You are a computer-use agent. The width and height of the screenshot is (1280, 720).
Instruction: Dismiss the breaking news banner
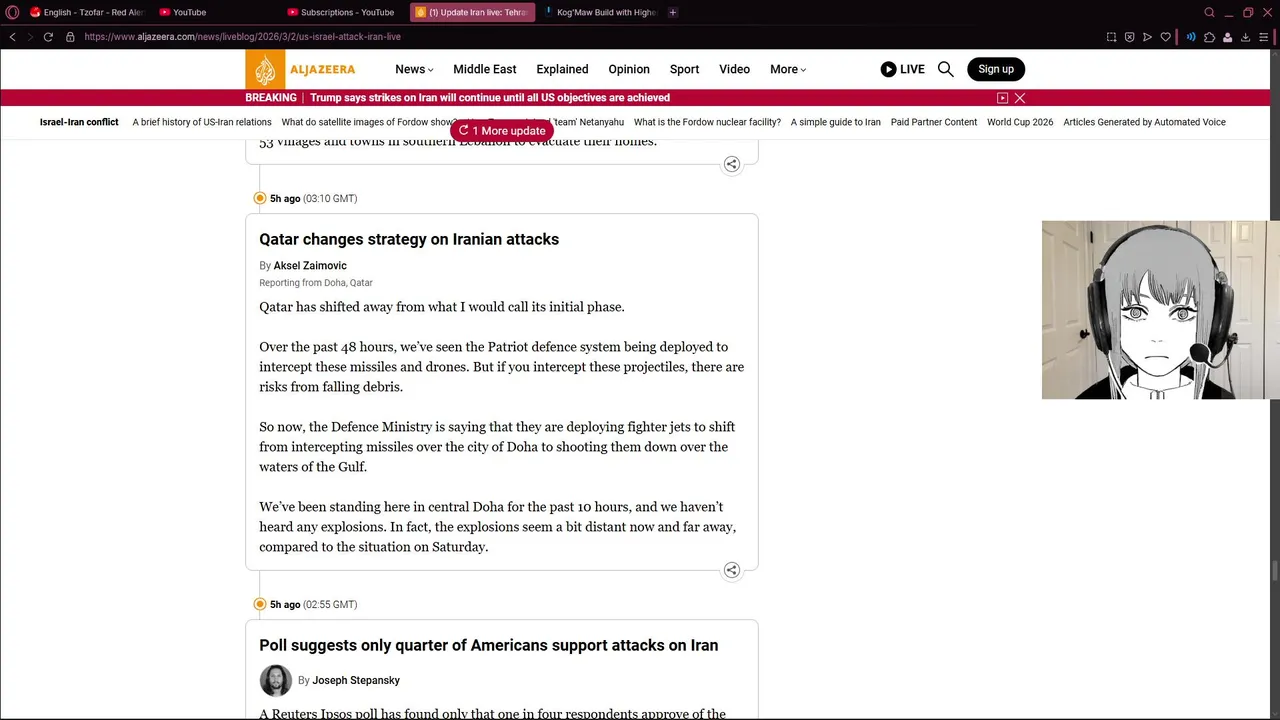[x=1020, y=98]
